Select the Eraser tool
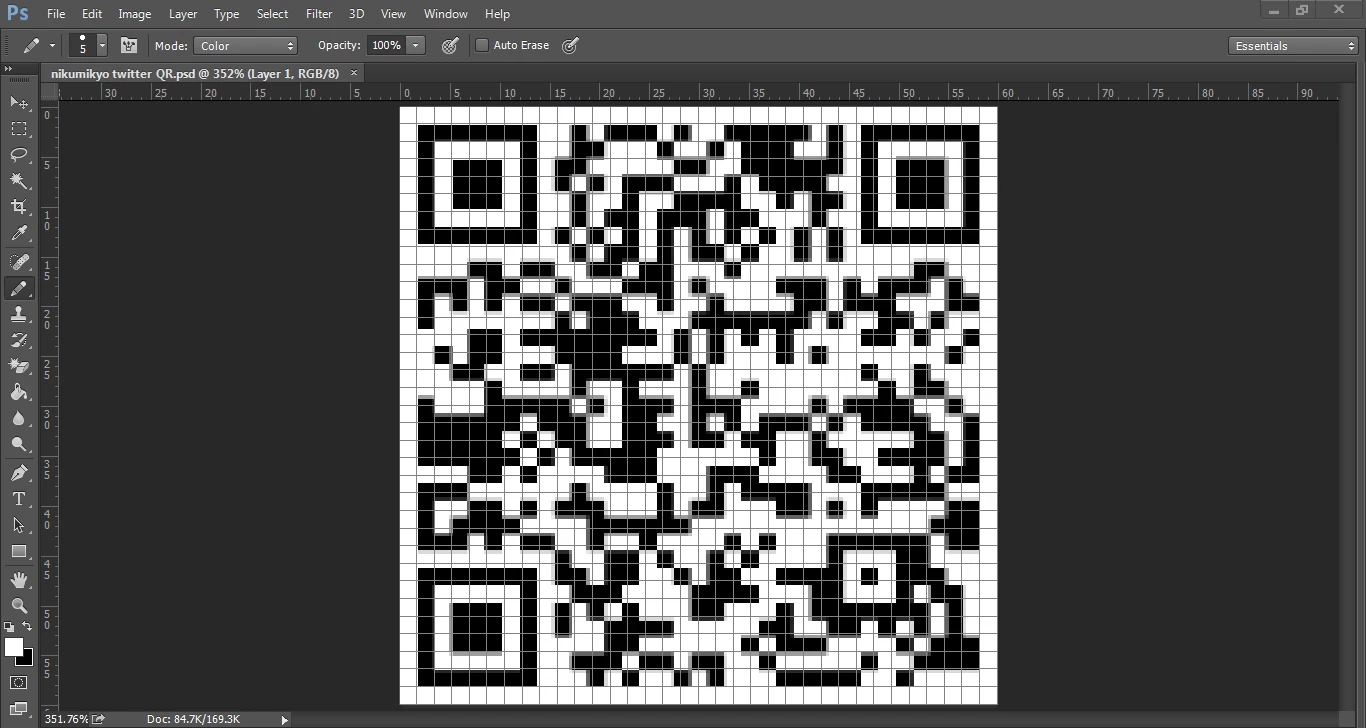This screenshot has width=1366, height=728. click(19, 366)
